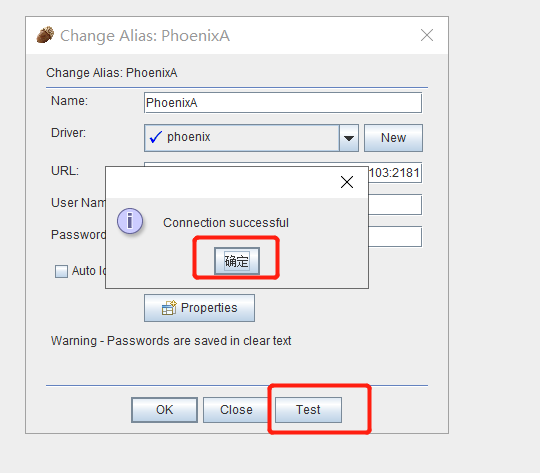Click the blue checkmark beside phoenix driver
Viewport: 540px width, 473px height.
[x=155, y=137]
